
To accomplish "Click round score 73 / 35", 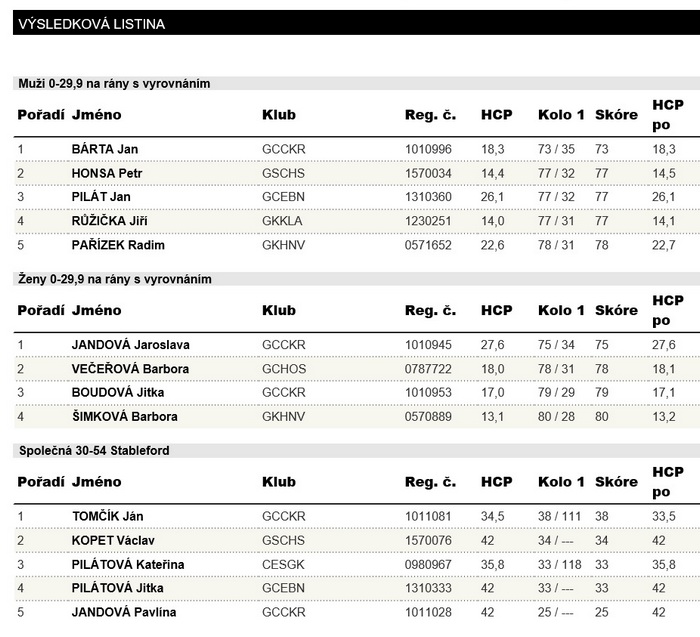I will (x=556, y=149).
